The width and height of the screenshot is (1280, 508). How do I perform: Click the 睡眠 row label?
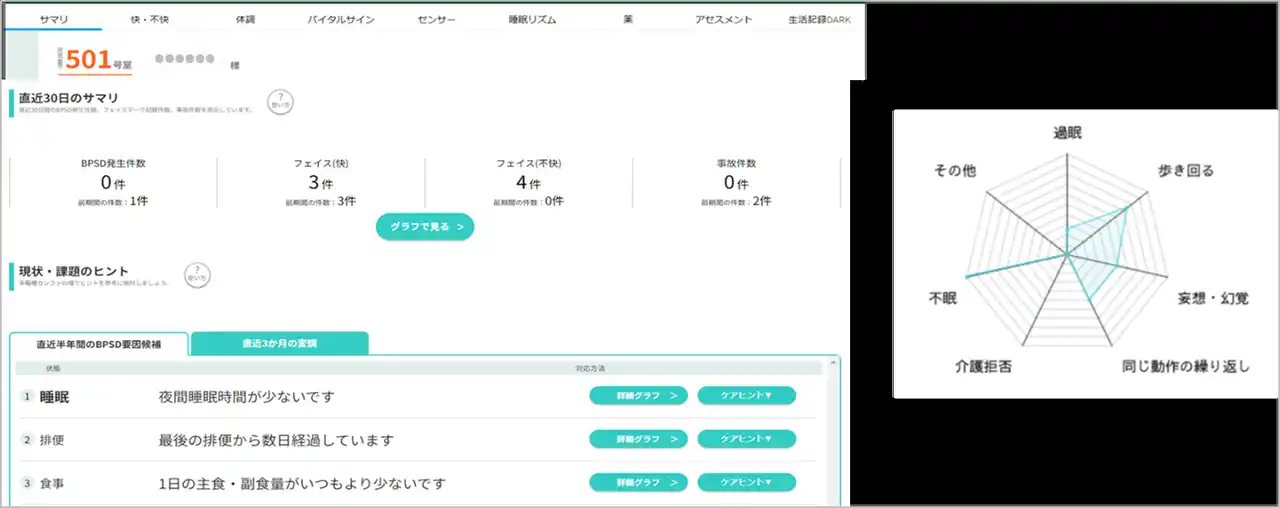[x=54, y=397]
